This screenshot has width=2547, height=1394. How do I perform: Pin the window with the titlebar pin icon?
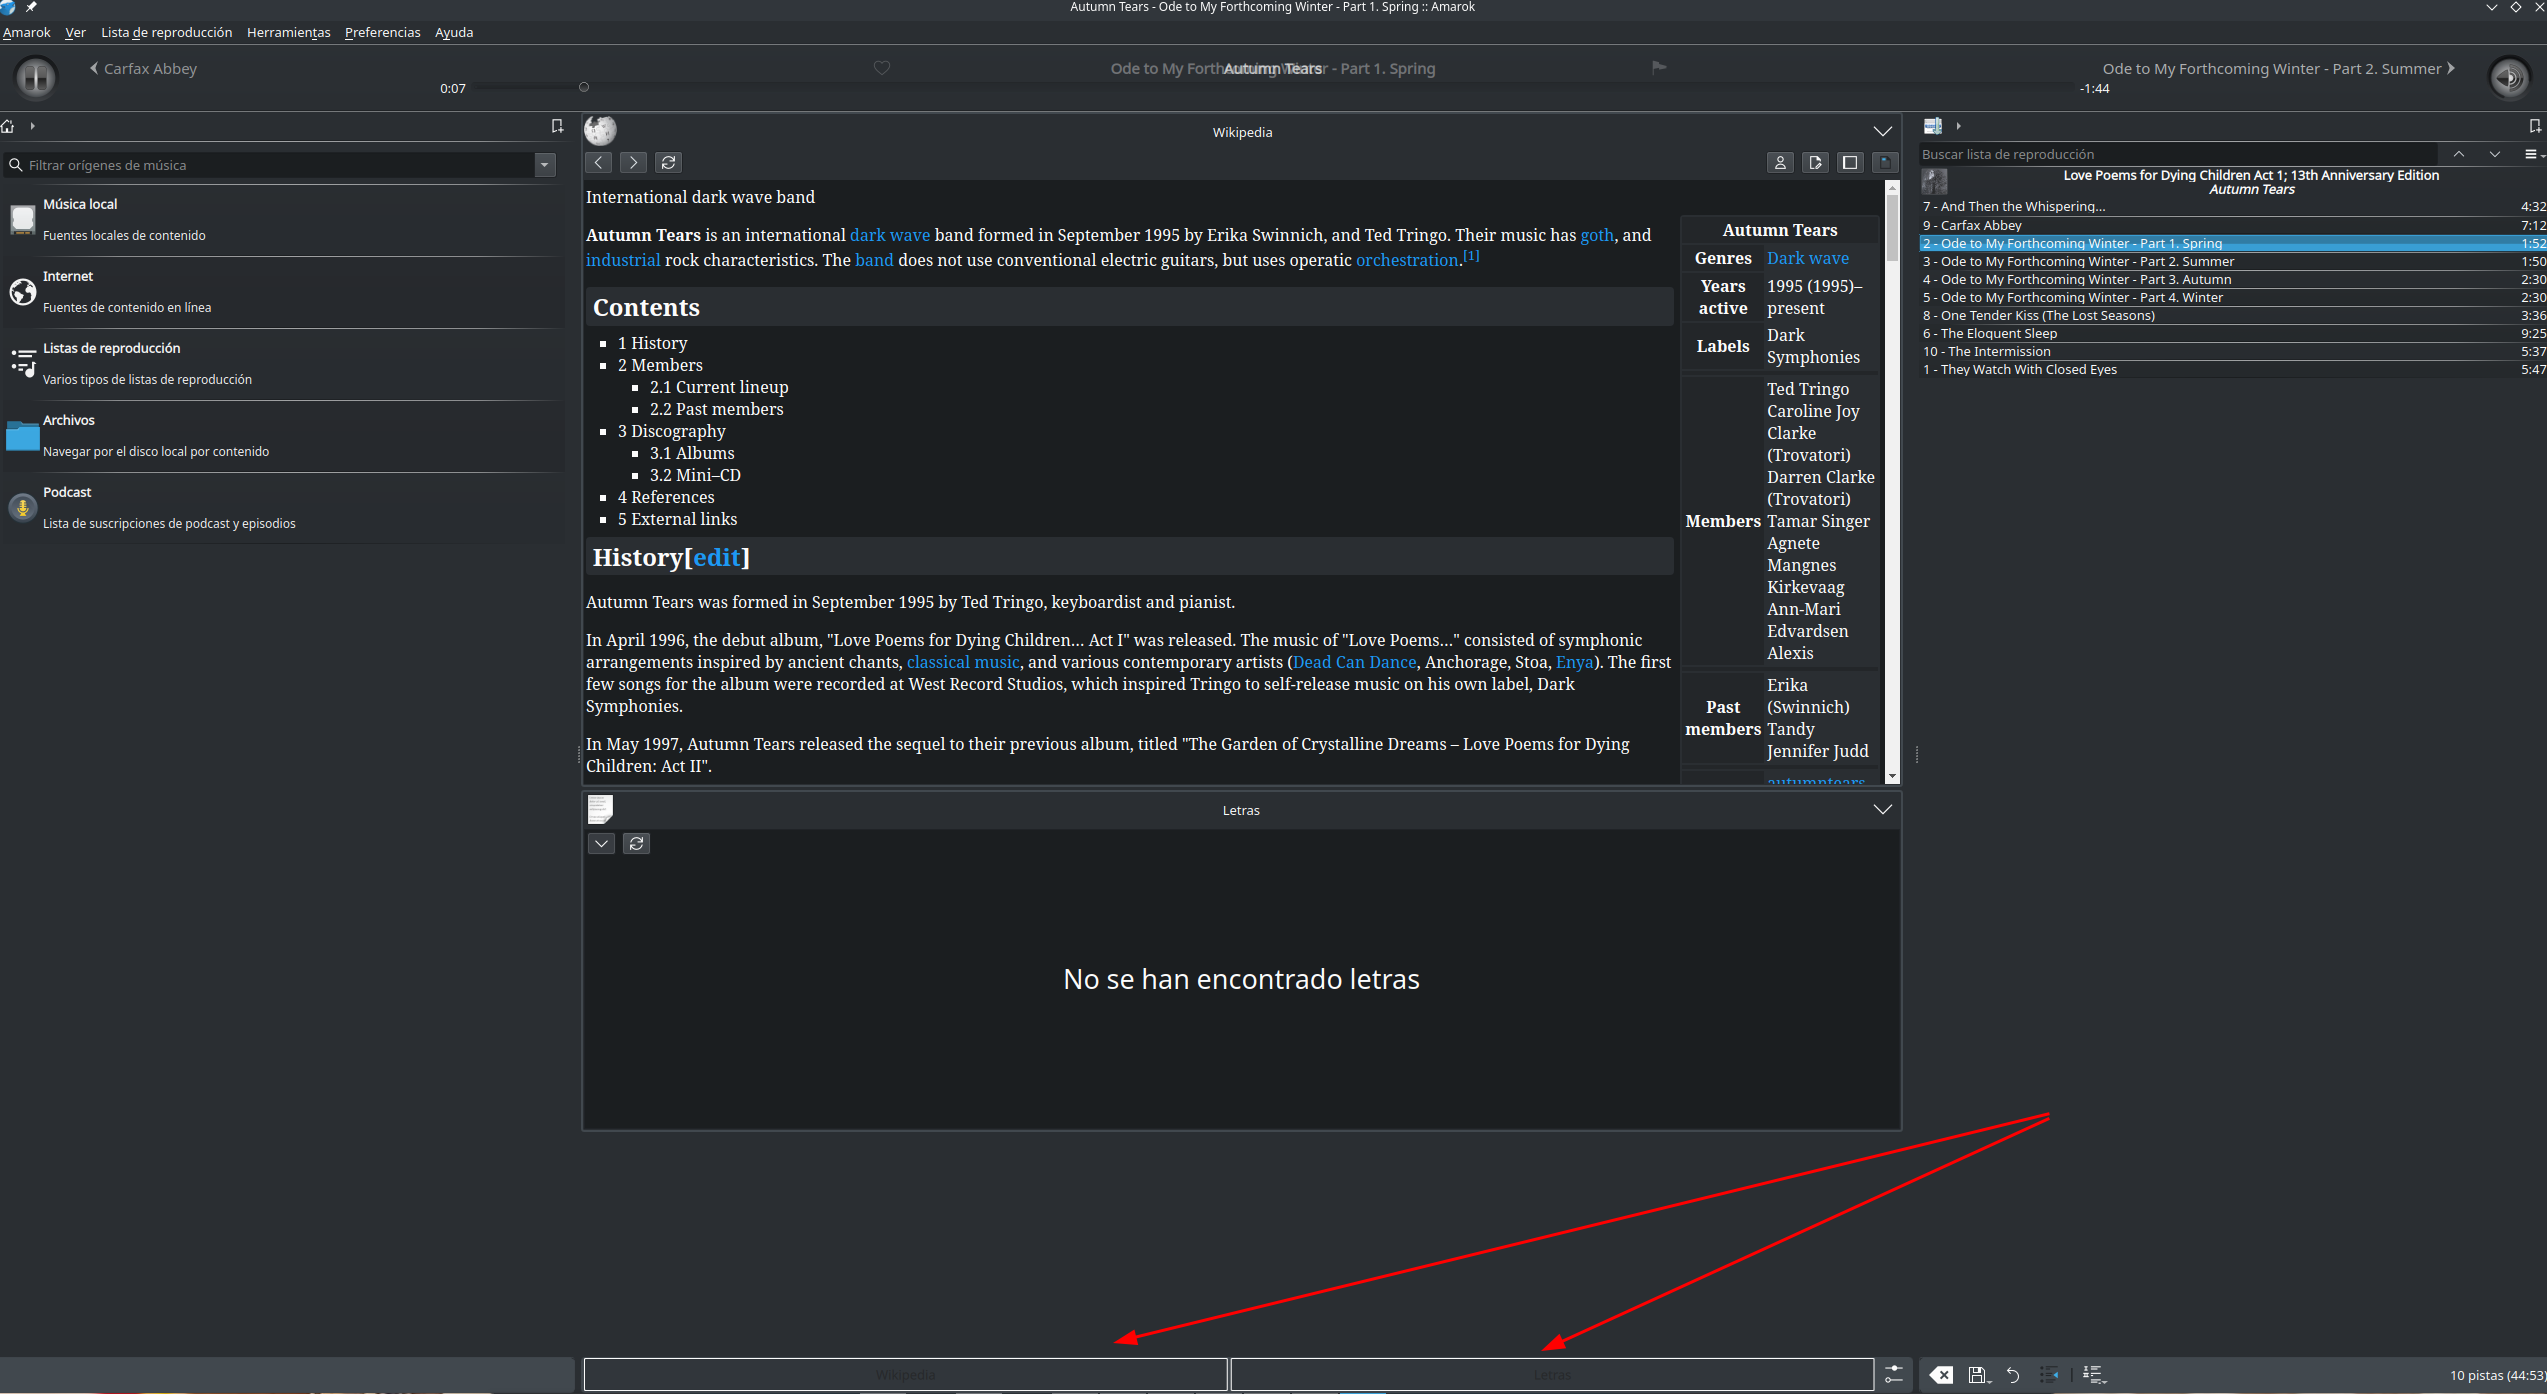tap(31, 7)
